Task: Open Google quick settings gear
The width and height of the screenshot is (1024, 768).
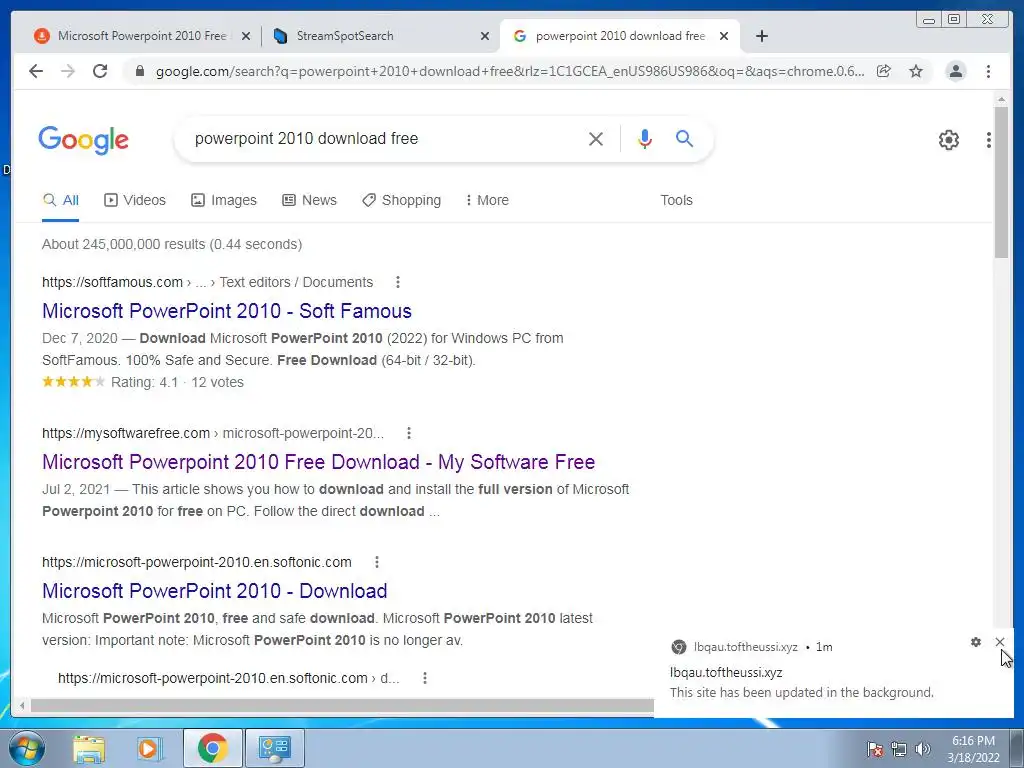Action: 948,140
